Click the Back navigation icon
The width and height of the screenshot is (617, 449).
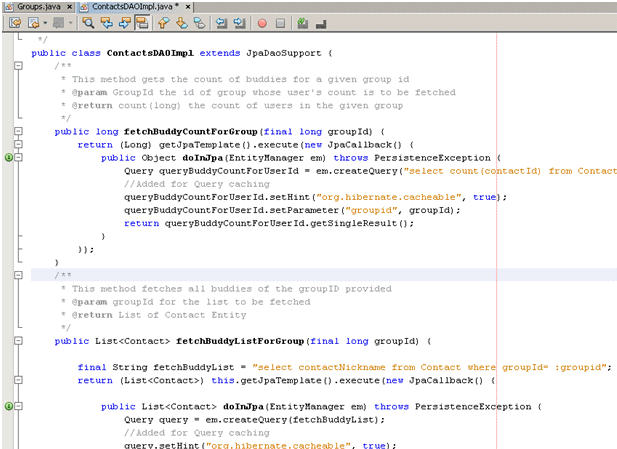(x=33, y=23)
